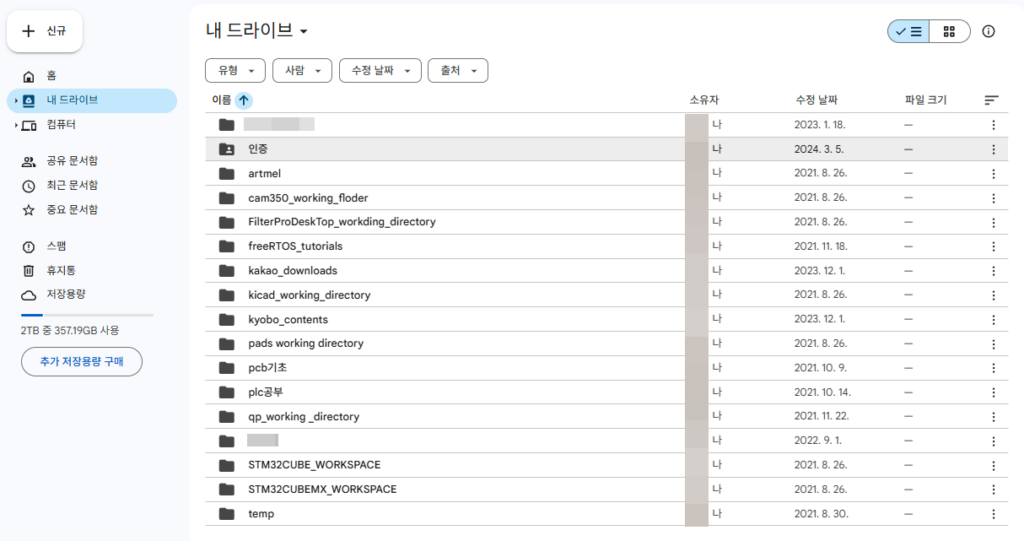This screenshot has width=1024, height=541.
Task: Click the info (details) icon
Action: point(989,32)
